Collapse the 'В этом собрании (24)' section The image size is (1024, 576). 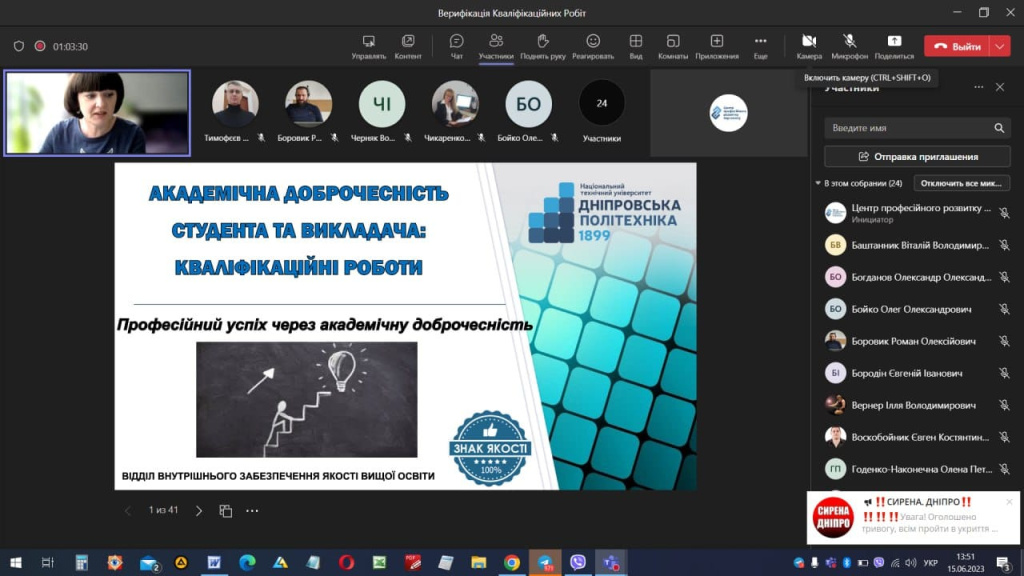coord(818,184)
